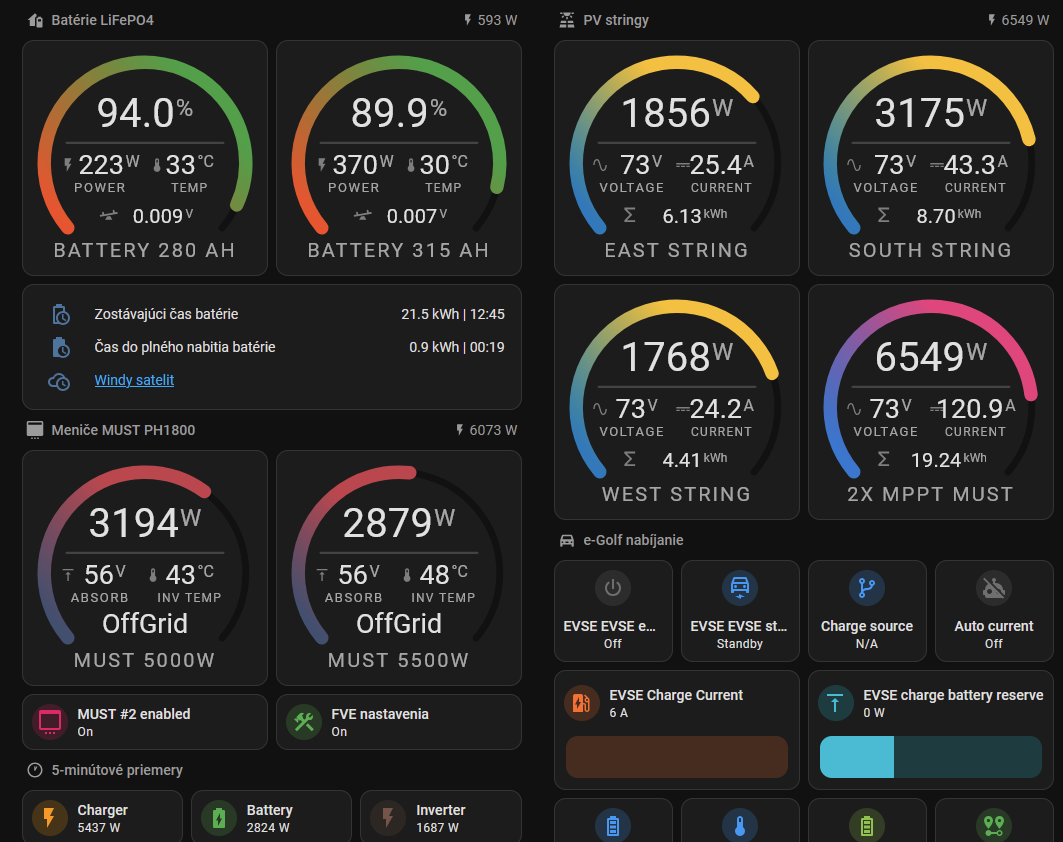Click the blue battery icon in bottom row
The height and width of the screenshot is (842, 1063).
(613, 825)
